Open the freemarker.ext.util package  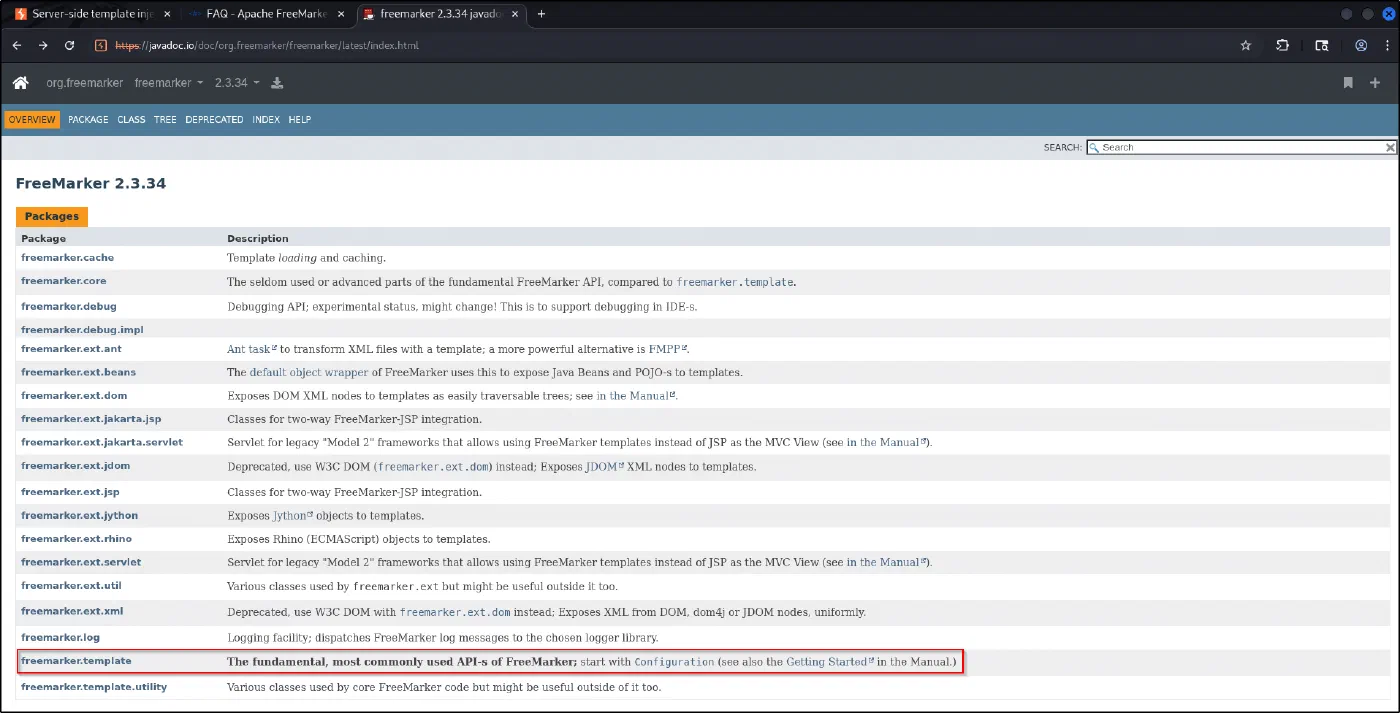pyautogui.click(x=71, y=585)
